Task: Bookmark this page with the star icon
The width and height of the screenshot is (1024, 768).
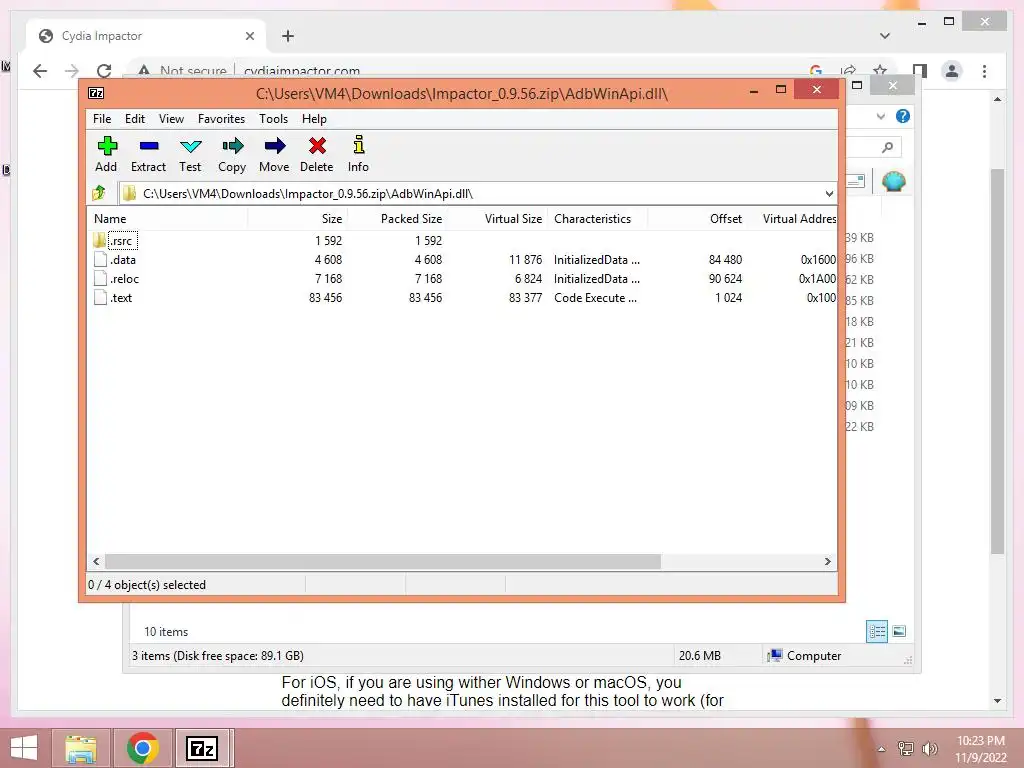Action: 880,71
